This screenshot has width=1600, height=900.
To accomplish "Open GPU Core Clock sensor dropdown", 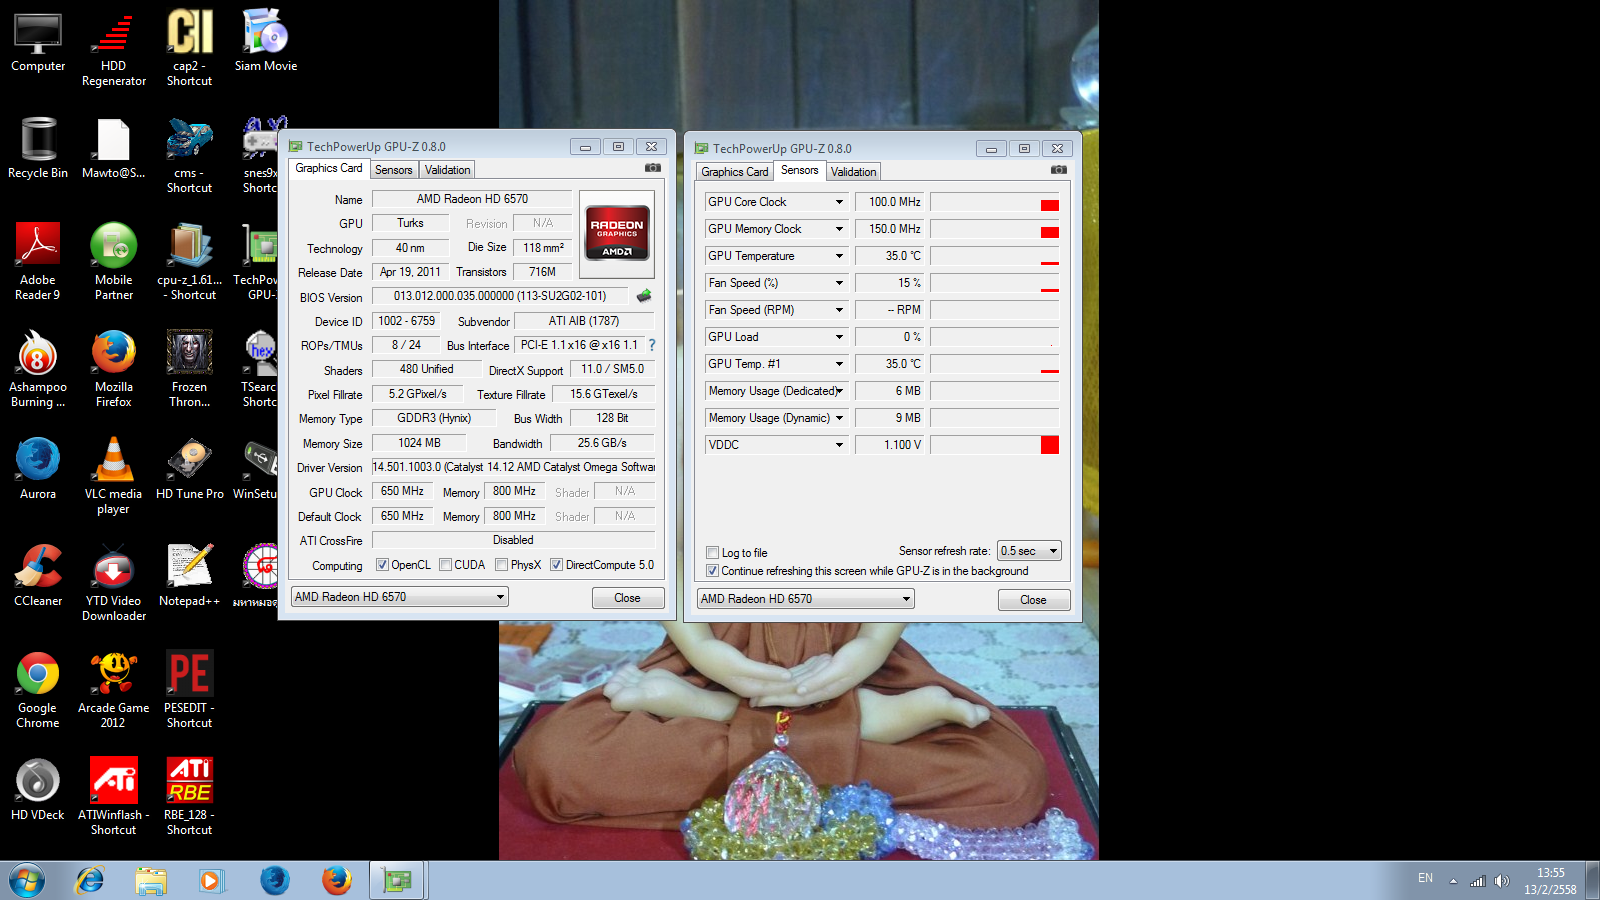I will tap(839, 202).
